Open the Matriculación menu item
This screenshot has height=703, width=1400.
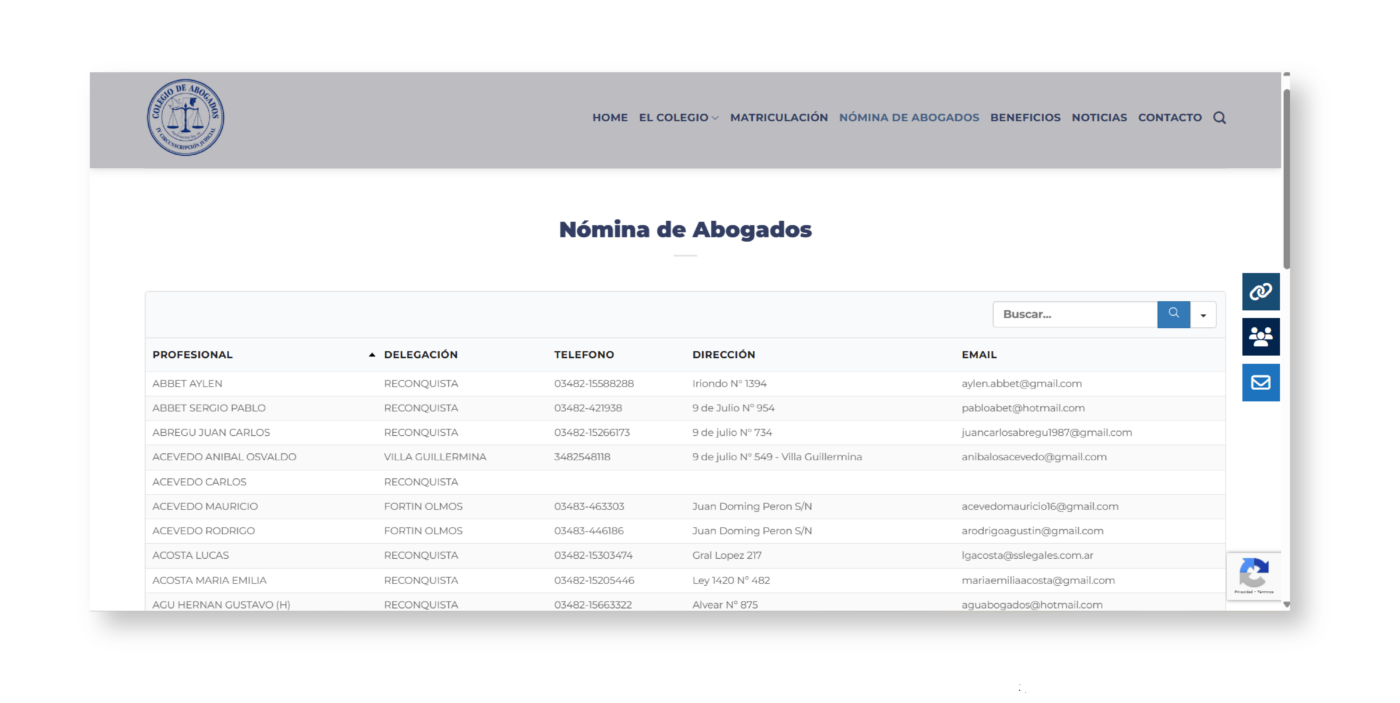[778, 118]
